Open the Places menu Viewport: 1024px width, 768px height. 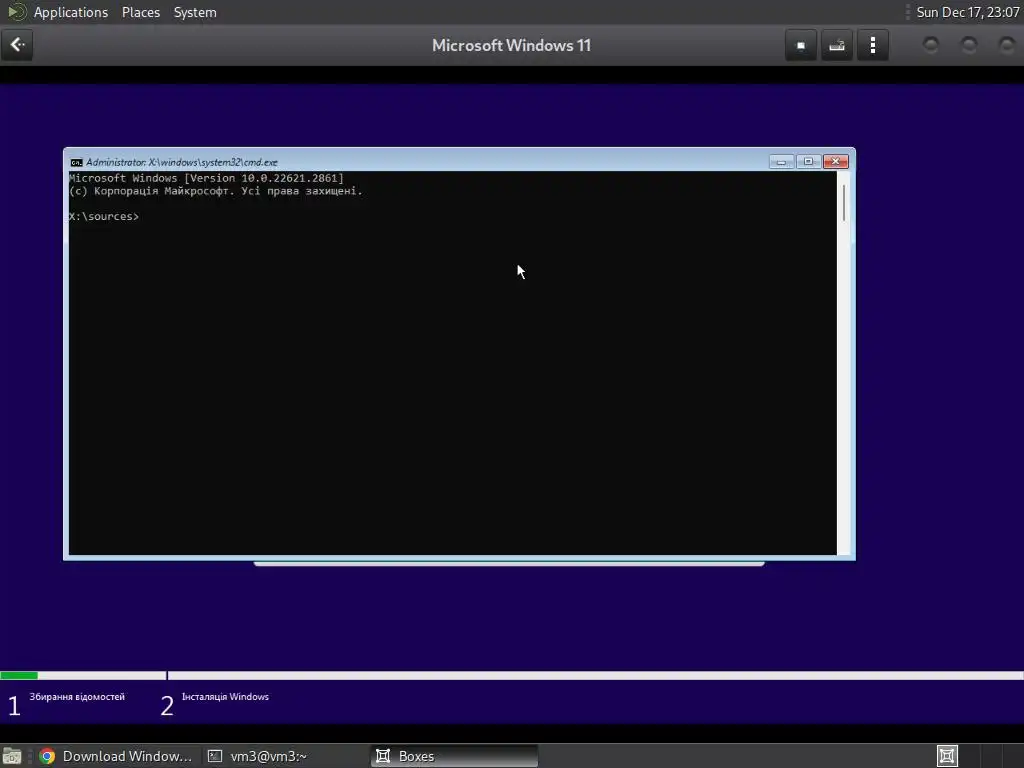[x=140, y=12]
